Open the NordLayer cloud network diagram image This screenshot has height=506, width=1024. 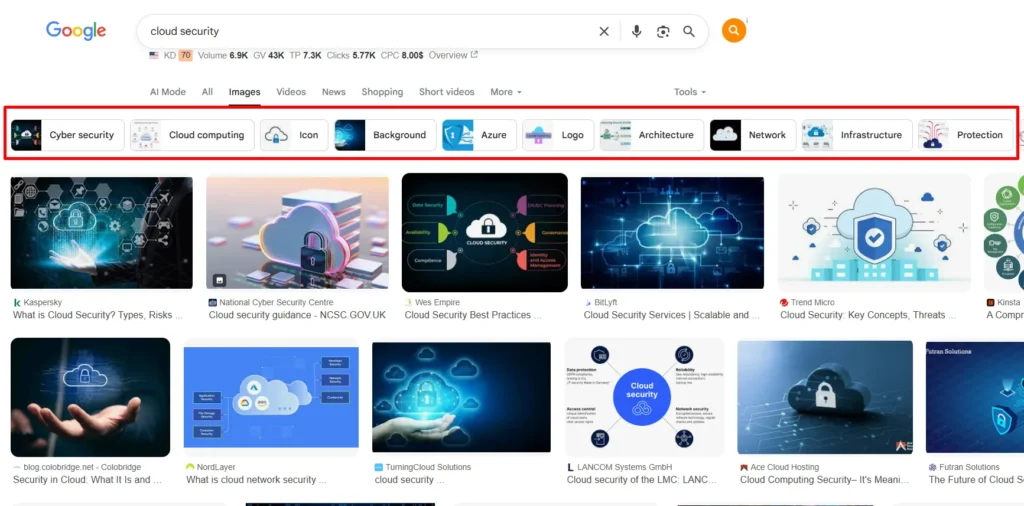[271, 397]
